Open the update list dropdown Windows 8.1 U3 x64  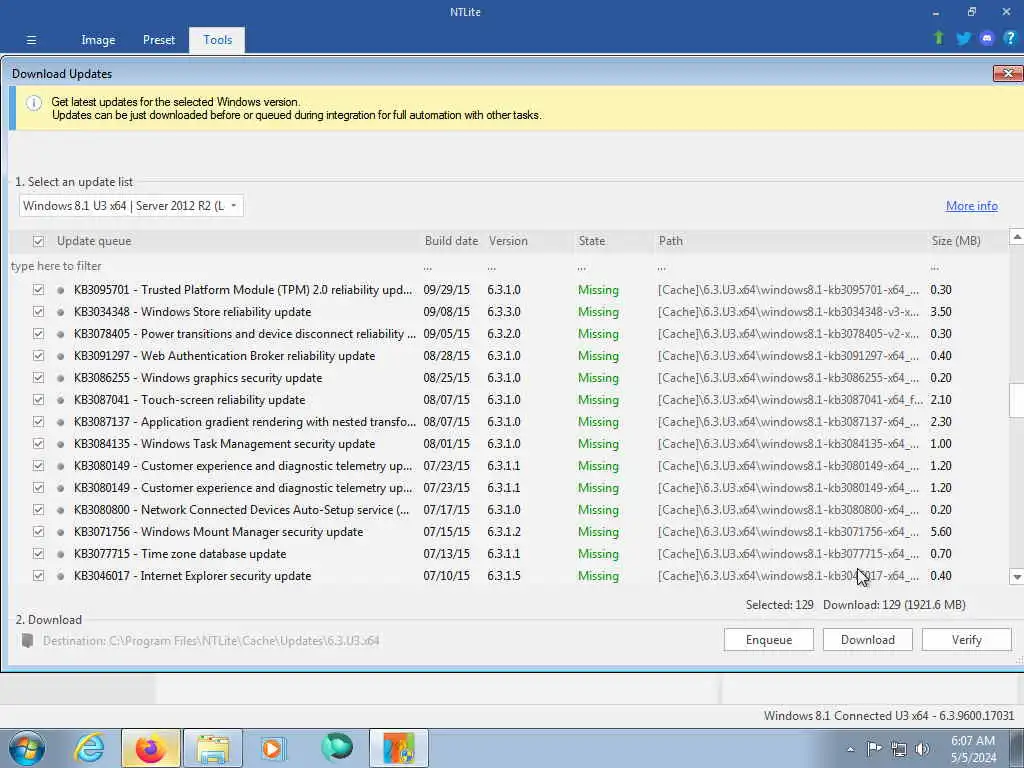(131, 206)
